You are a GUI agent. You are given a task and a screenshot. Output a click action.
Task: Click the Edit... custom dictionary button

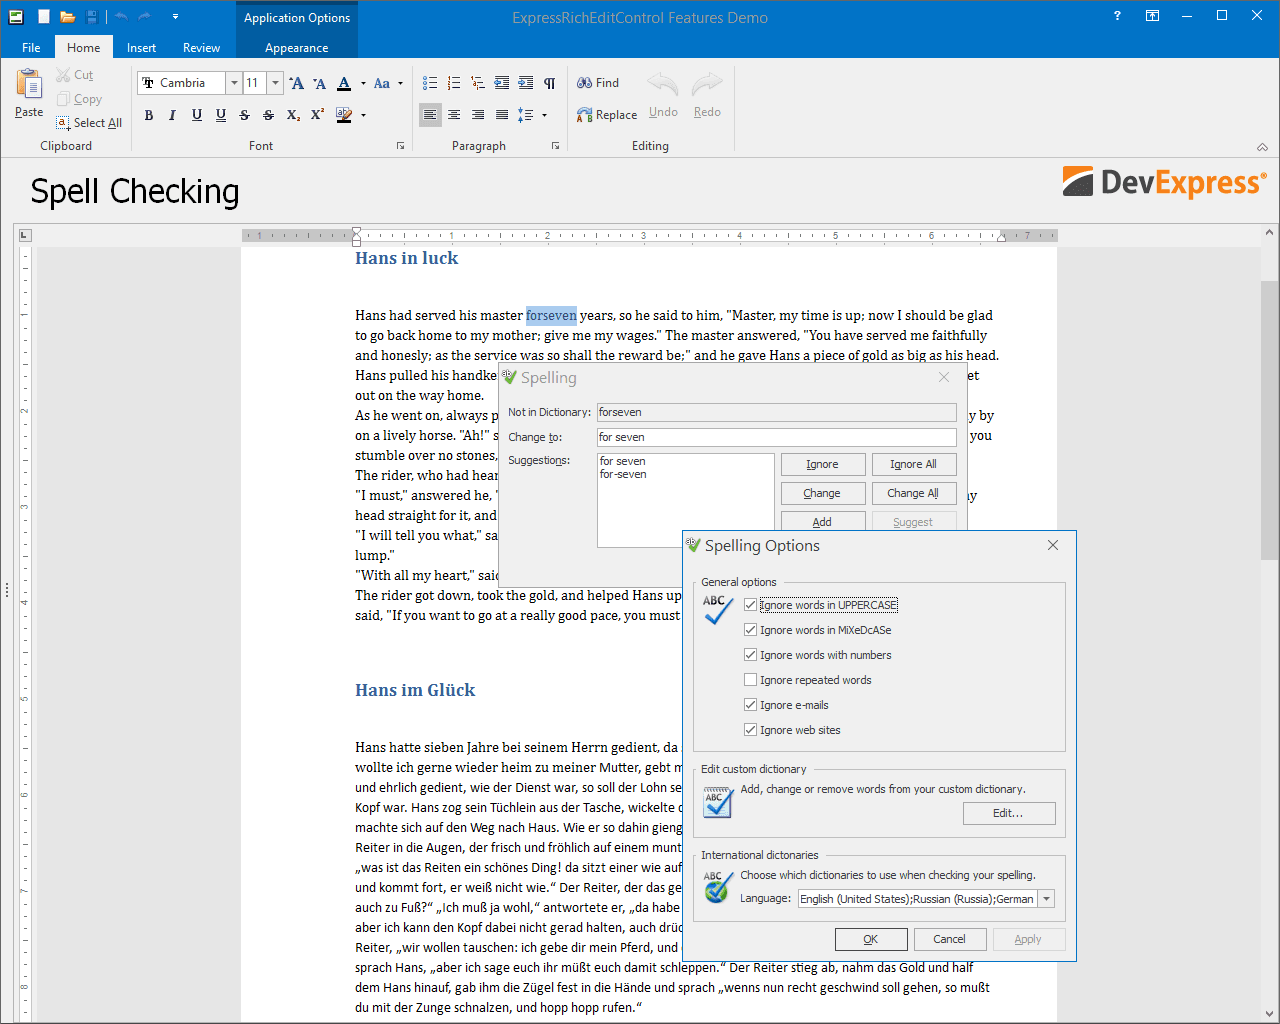pos(1009,813)
